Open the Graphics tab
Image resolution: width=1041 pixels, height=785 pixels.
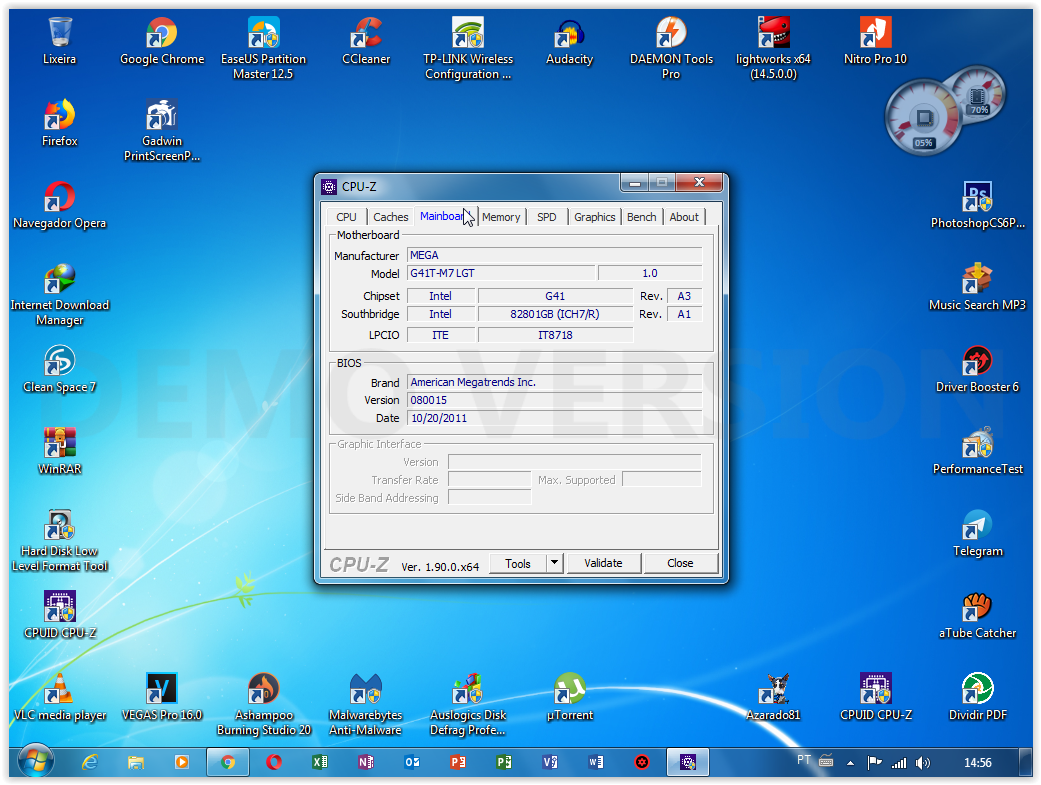(x=595, y=217)
